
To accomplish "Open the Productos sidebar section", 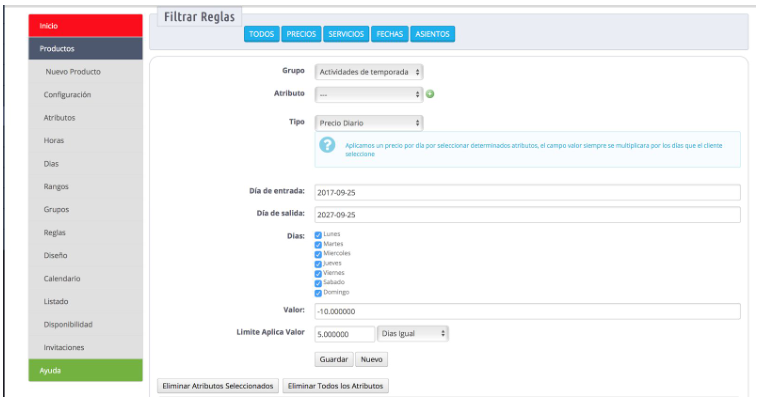I will [x=86, y=49].
